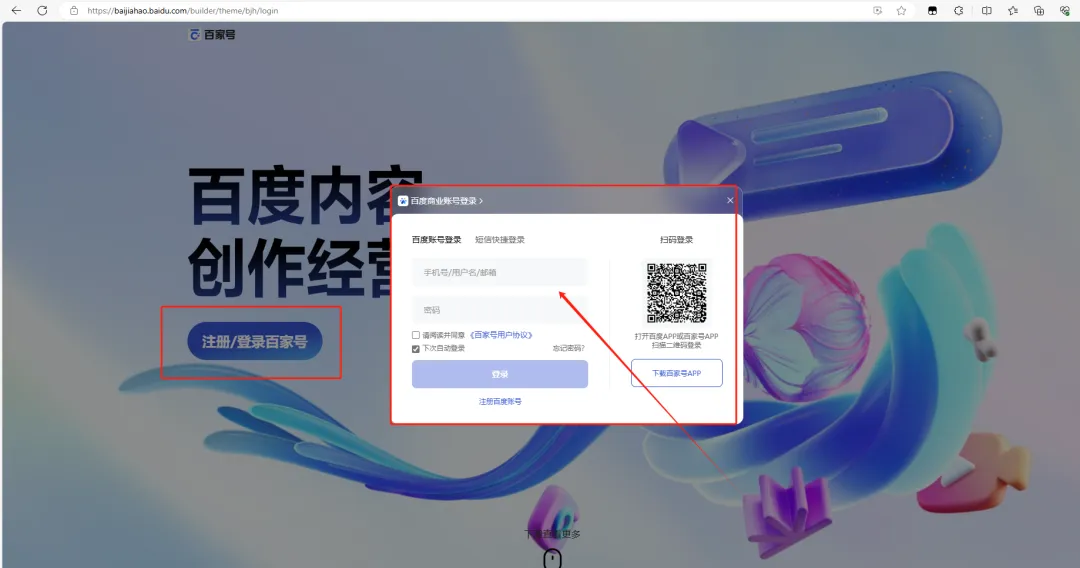Viewport: 1080px width, 568px height.
Task: Uncheck the 下次自动登录 checkbox
Action: click(415, 348)
